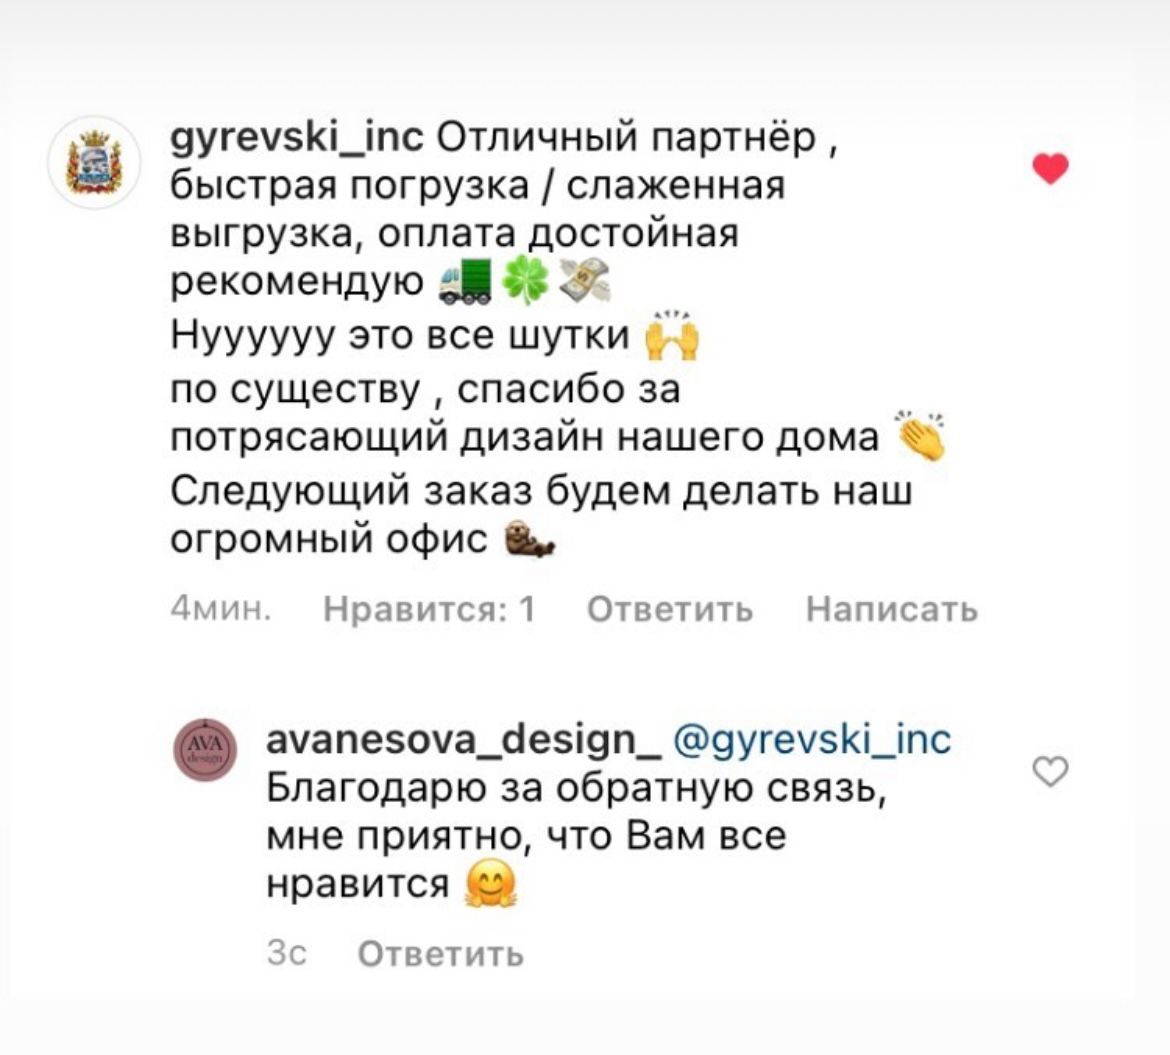The height and width of the screenshot is (1055, 1170).
Task: Click the hugging face emoji in the reply
Action: [491, 884]
